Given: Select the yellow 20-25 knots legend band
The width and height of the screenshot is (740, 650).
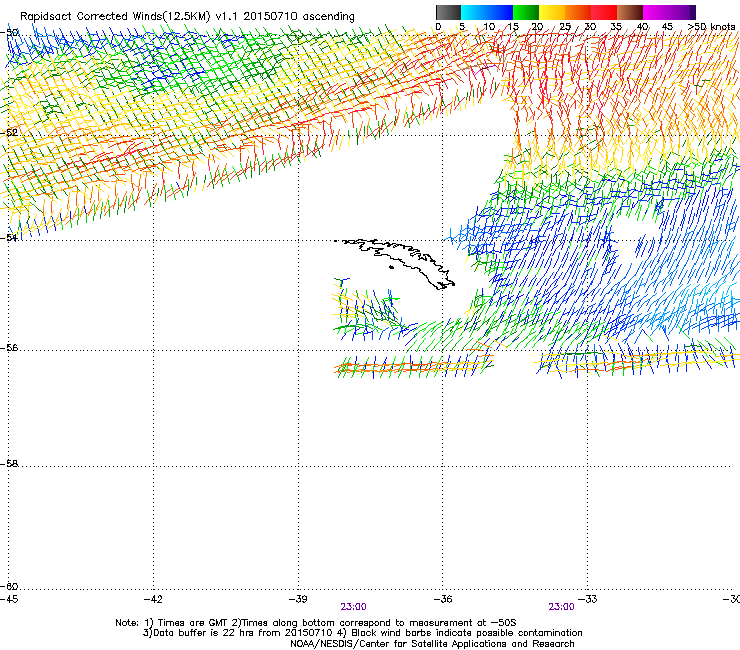Looking at the screenshot, I should 552,12.
